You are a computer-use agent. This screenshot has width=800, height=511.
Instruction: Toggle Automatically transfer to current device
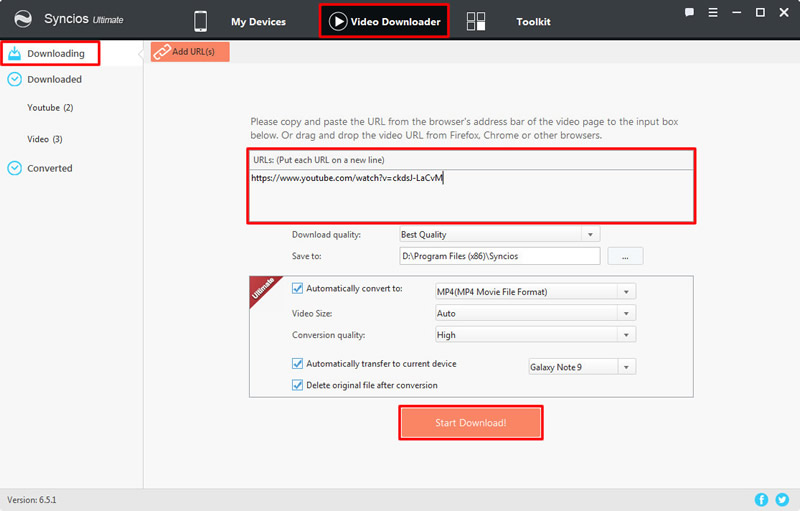coord(297,364)
